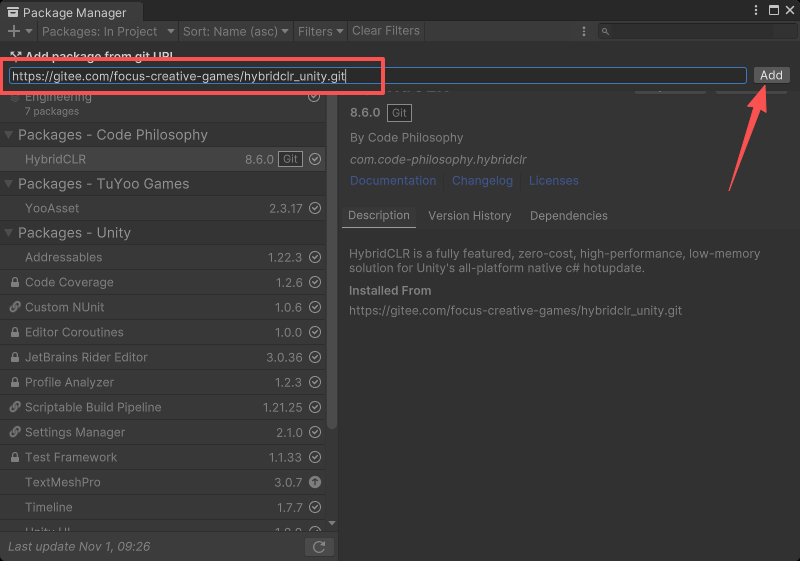Maximize the Package Manager window
The height and width of the screenshot is (561, 800).
tap(774, 10)
